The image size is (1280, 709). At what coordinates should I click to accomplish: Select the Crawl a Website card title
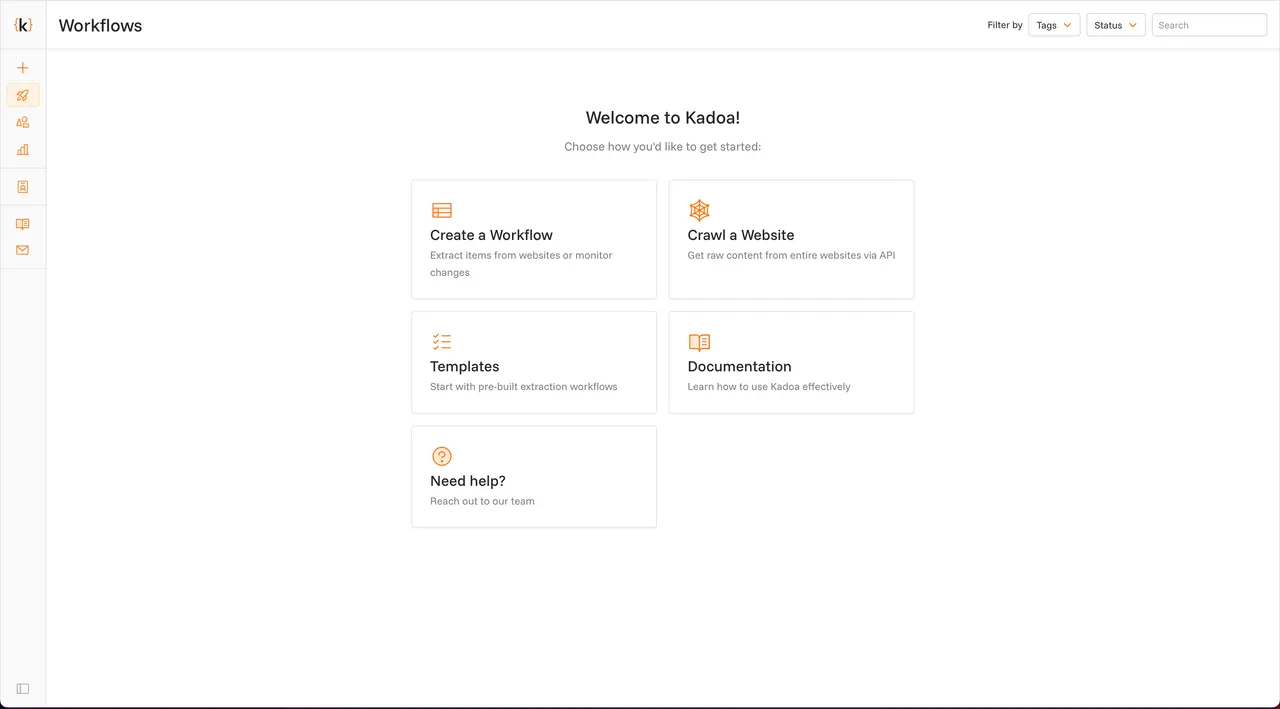(741, 235)
